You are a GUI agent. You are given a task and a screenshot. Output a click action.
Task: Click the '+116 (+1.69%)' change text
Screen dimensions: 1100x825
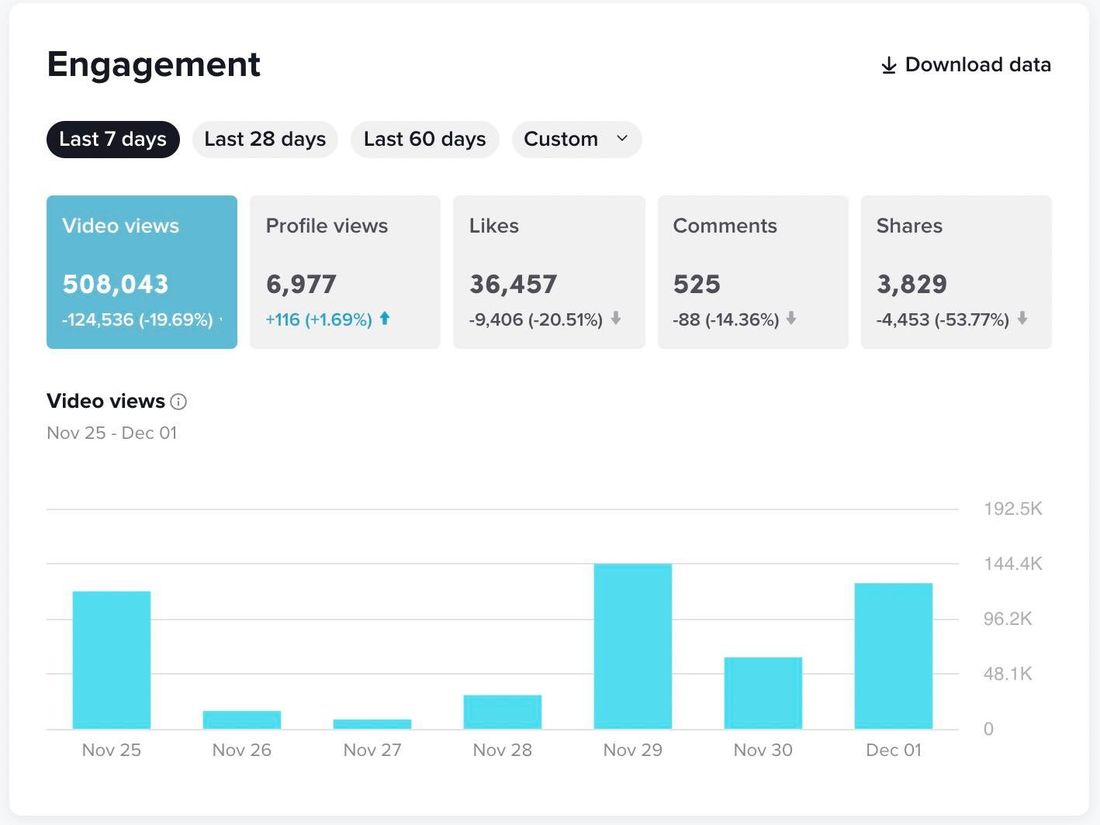pyautogui.click(x=318, y=320)
